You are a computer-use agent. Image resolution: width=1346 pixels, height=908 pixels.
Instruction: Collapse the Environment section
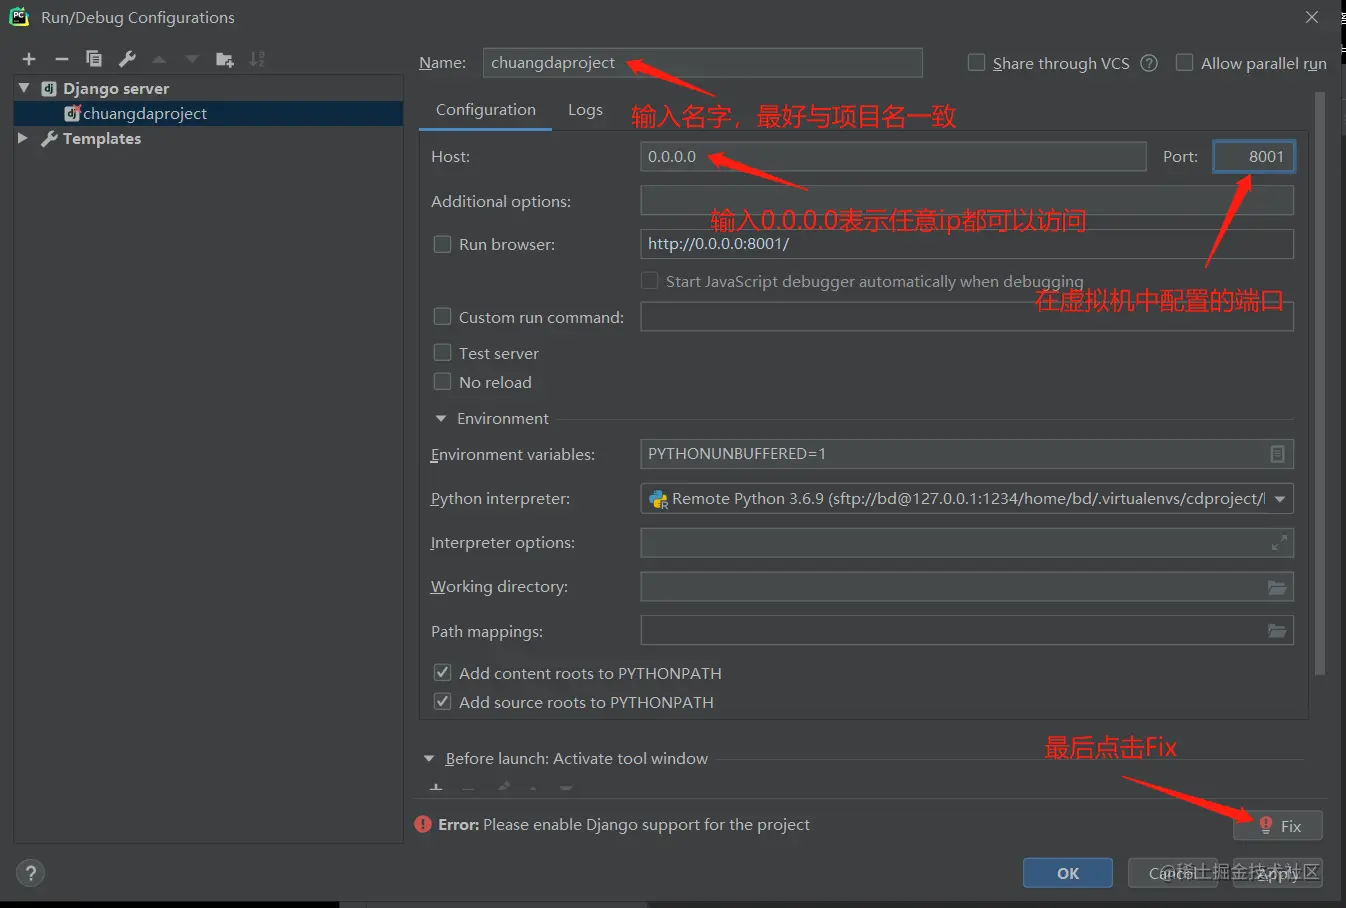point(441,419)
